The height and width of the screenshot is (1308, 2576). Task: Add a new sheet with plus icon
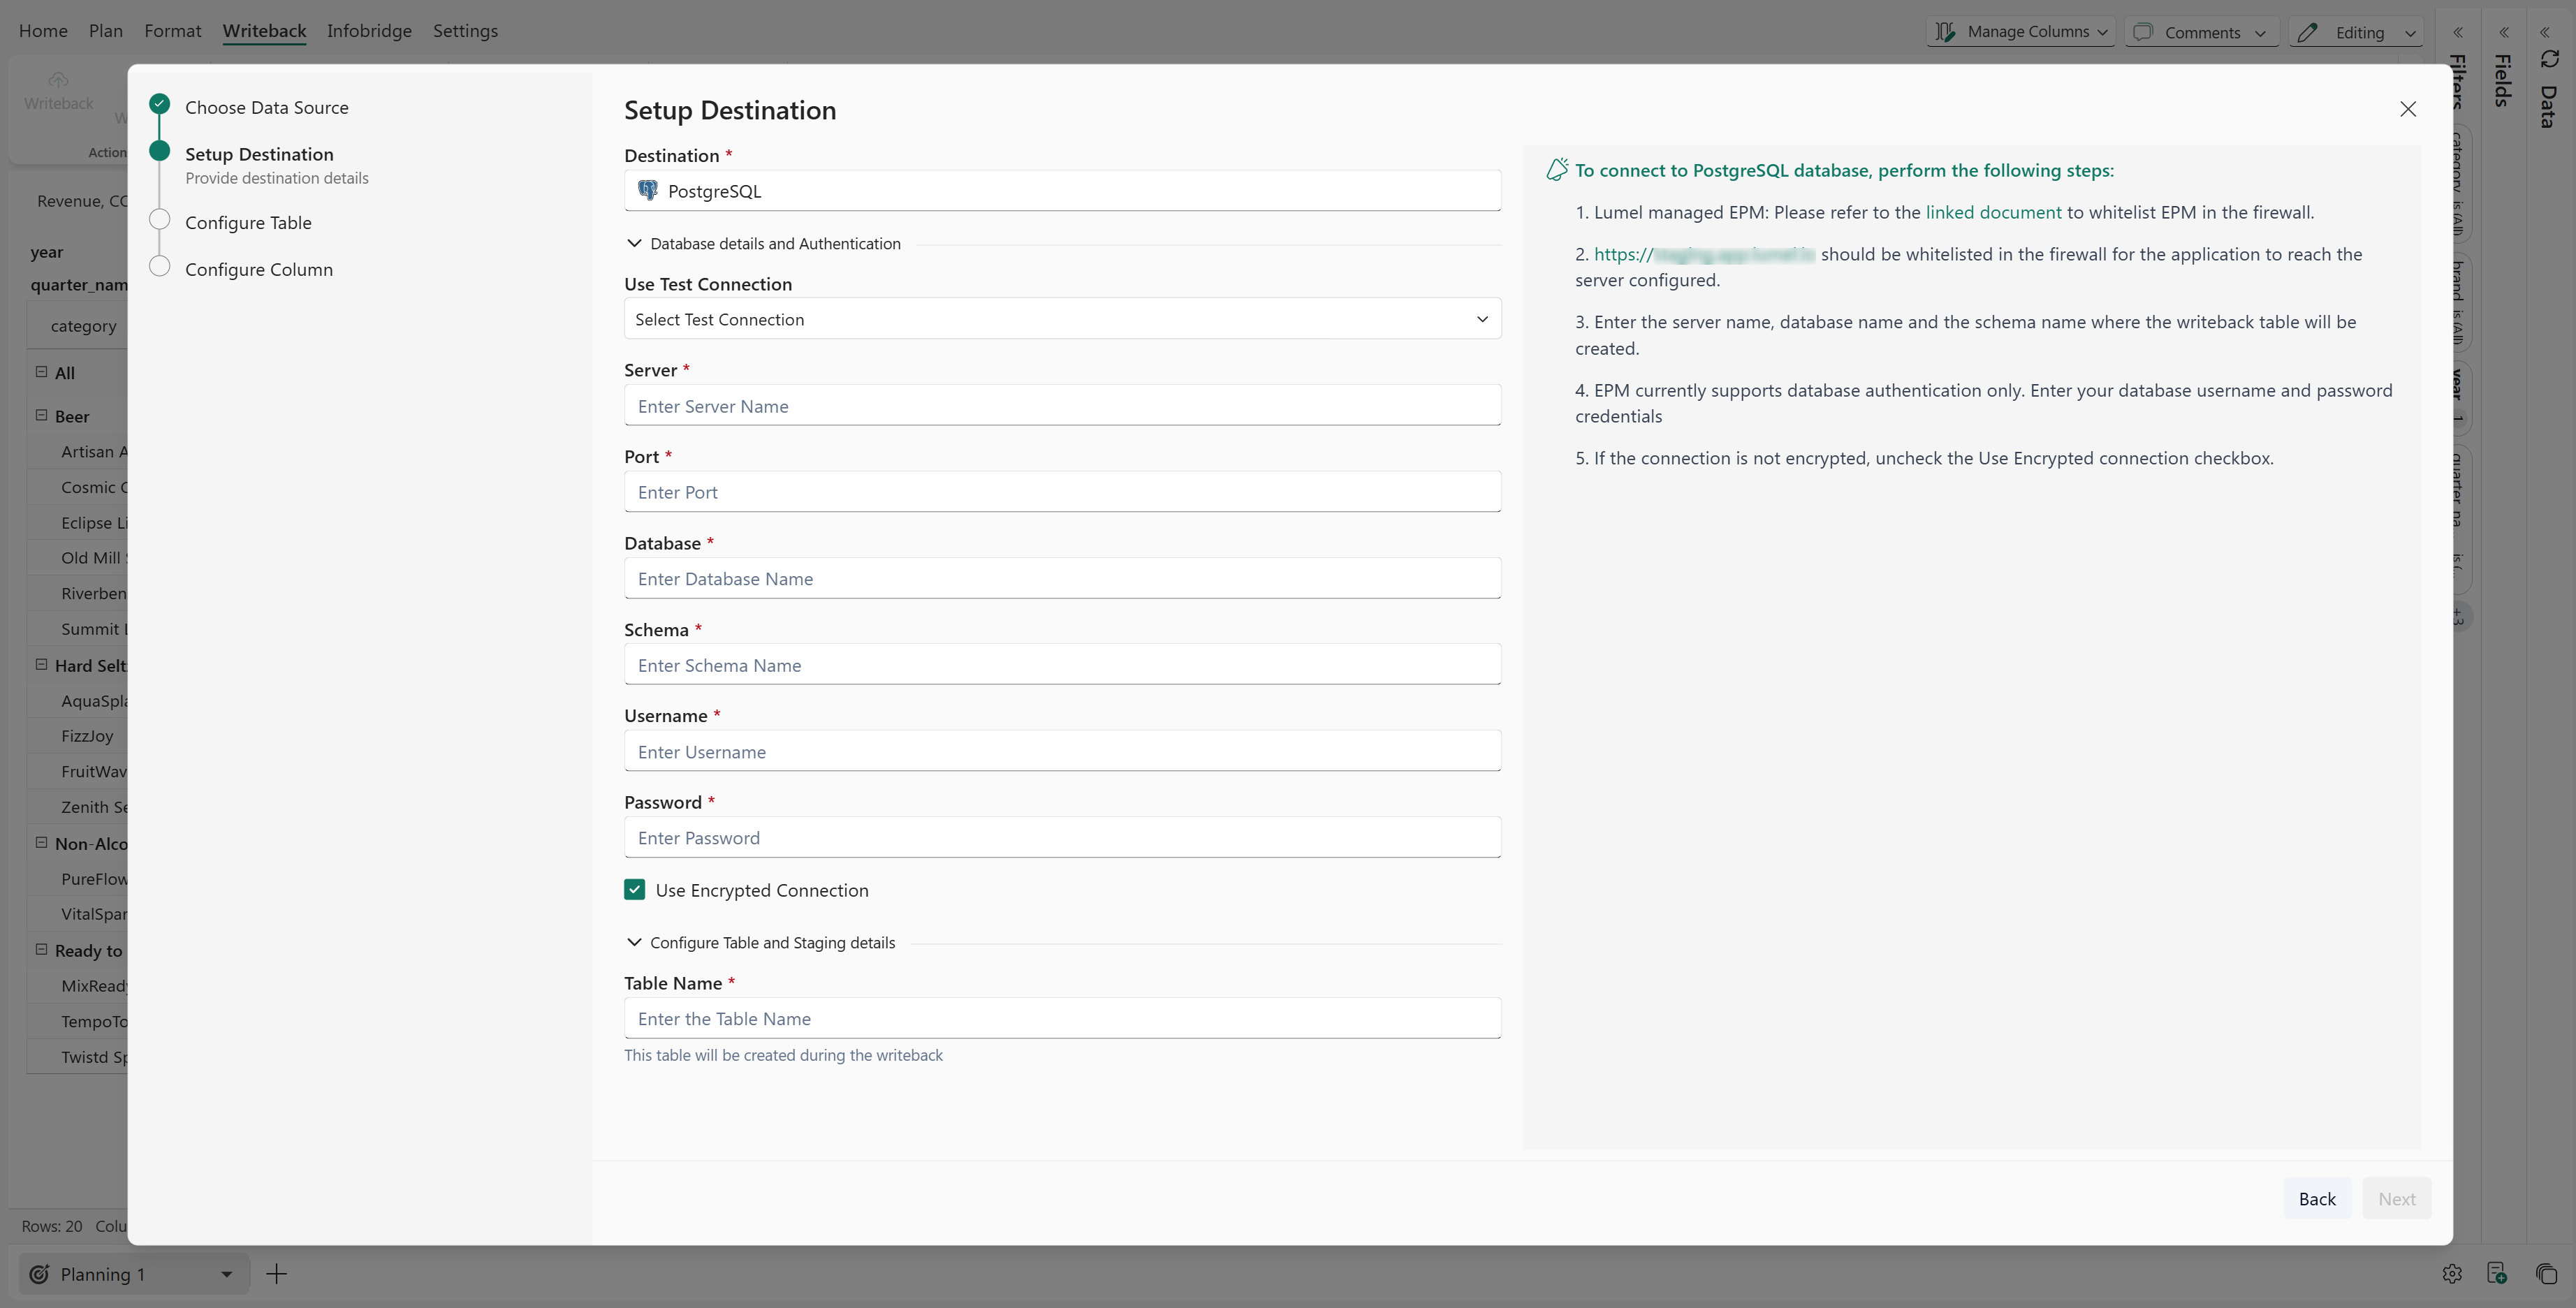click(x=277, y=1274)
